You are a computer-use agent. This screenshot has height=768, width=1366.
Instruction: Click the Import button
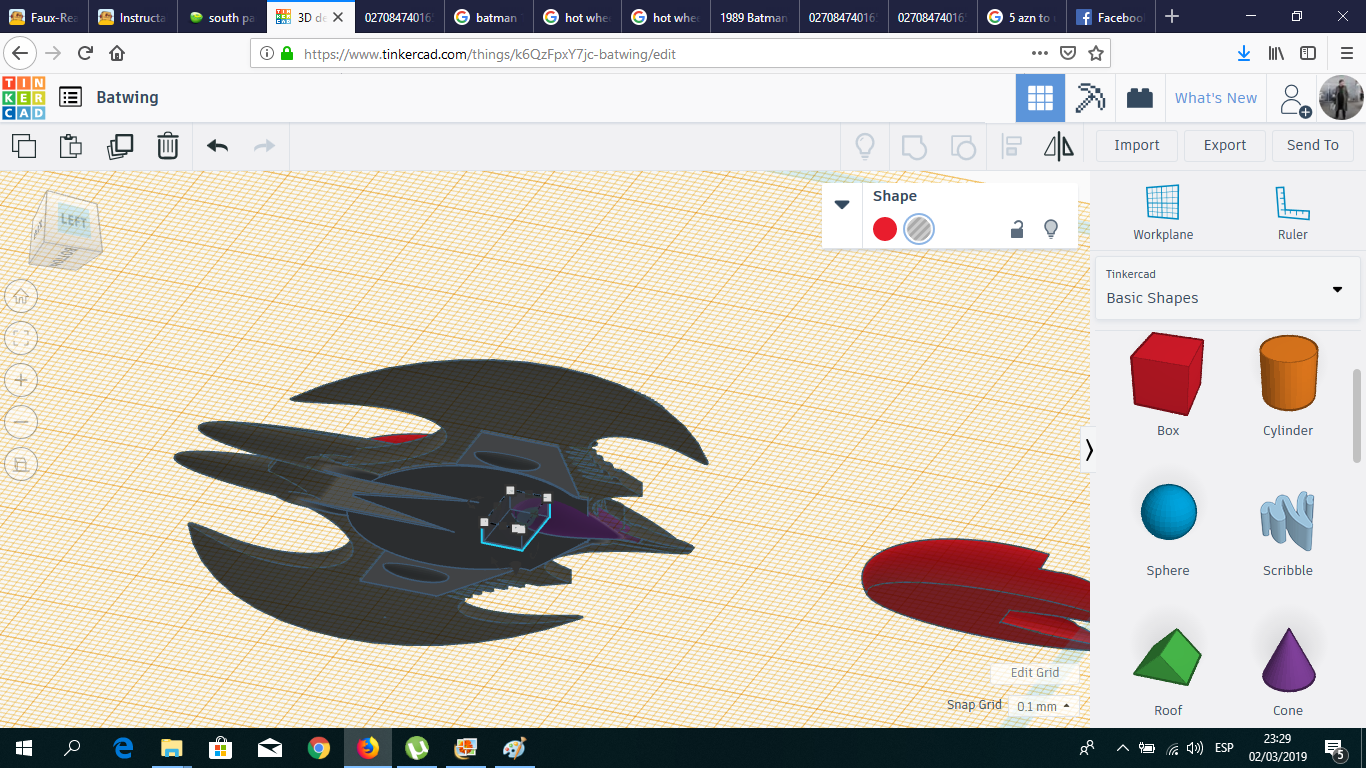[1137, 146]
